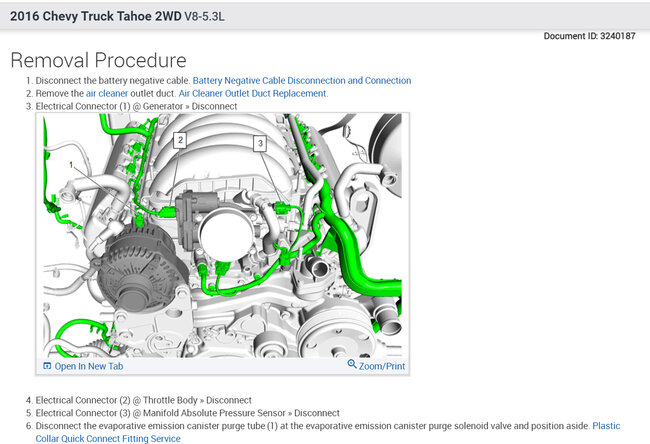Viewport: 650px width, 444px height.
Task: Click step 1 'Disconnect the battery negative cable' text
Action: point(113,80)
